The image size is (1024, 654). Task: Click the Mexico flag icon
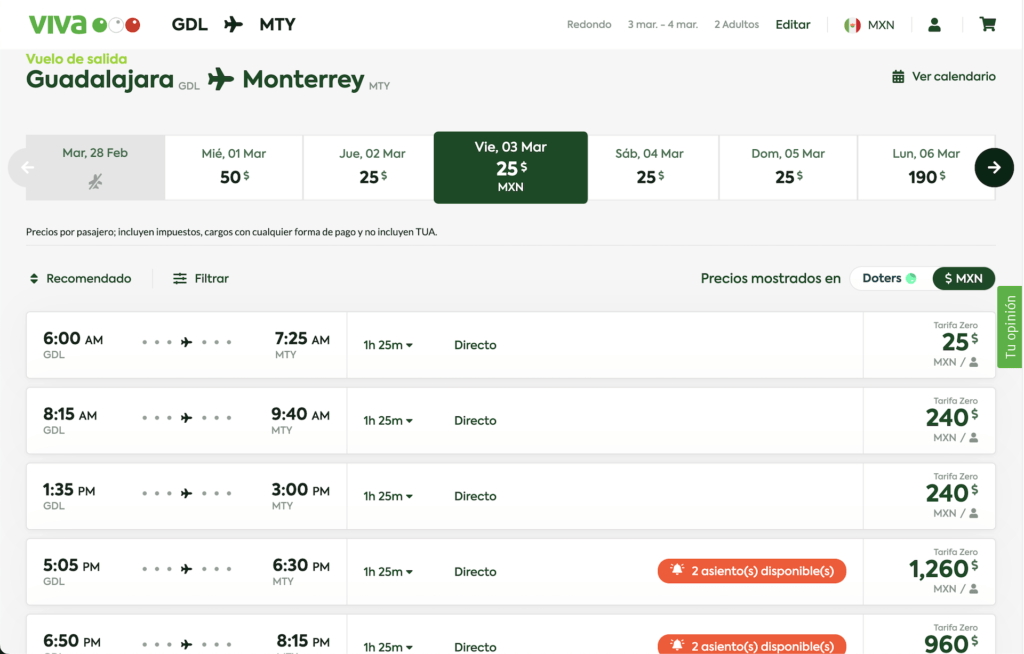click(852, 25)
